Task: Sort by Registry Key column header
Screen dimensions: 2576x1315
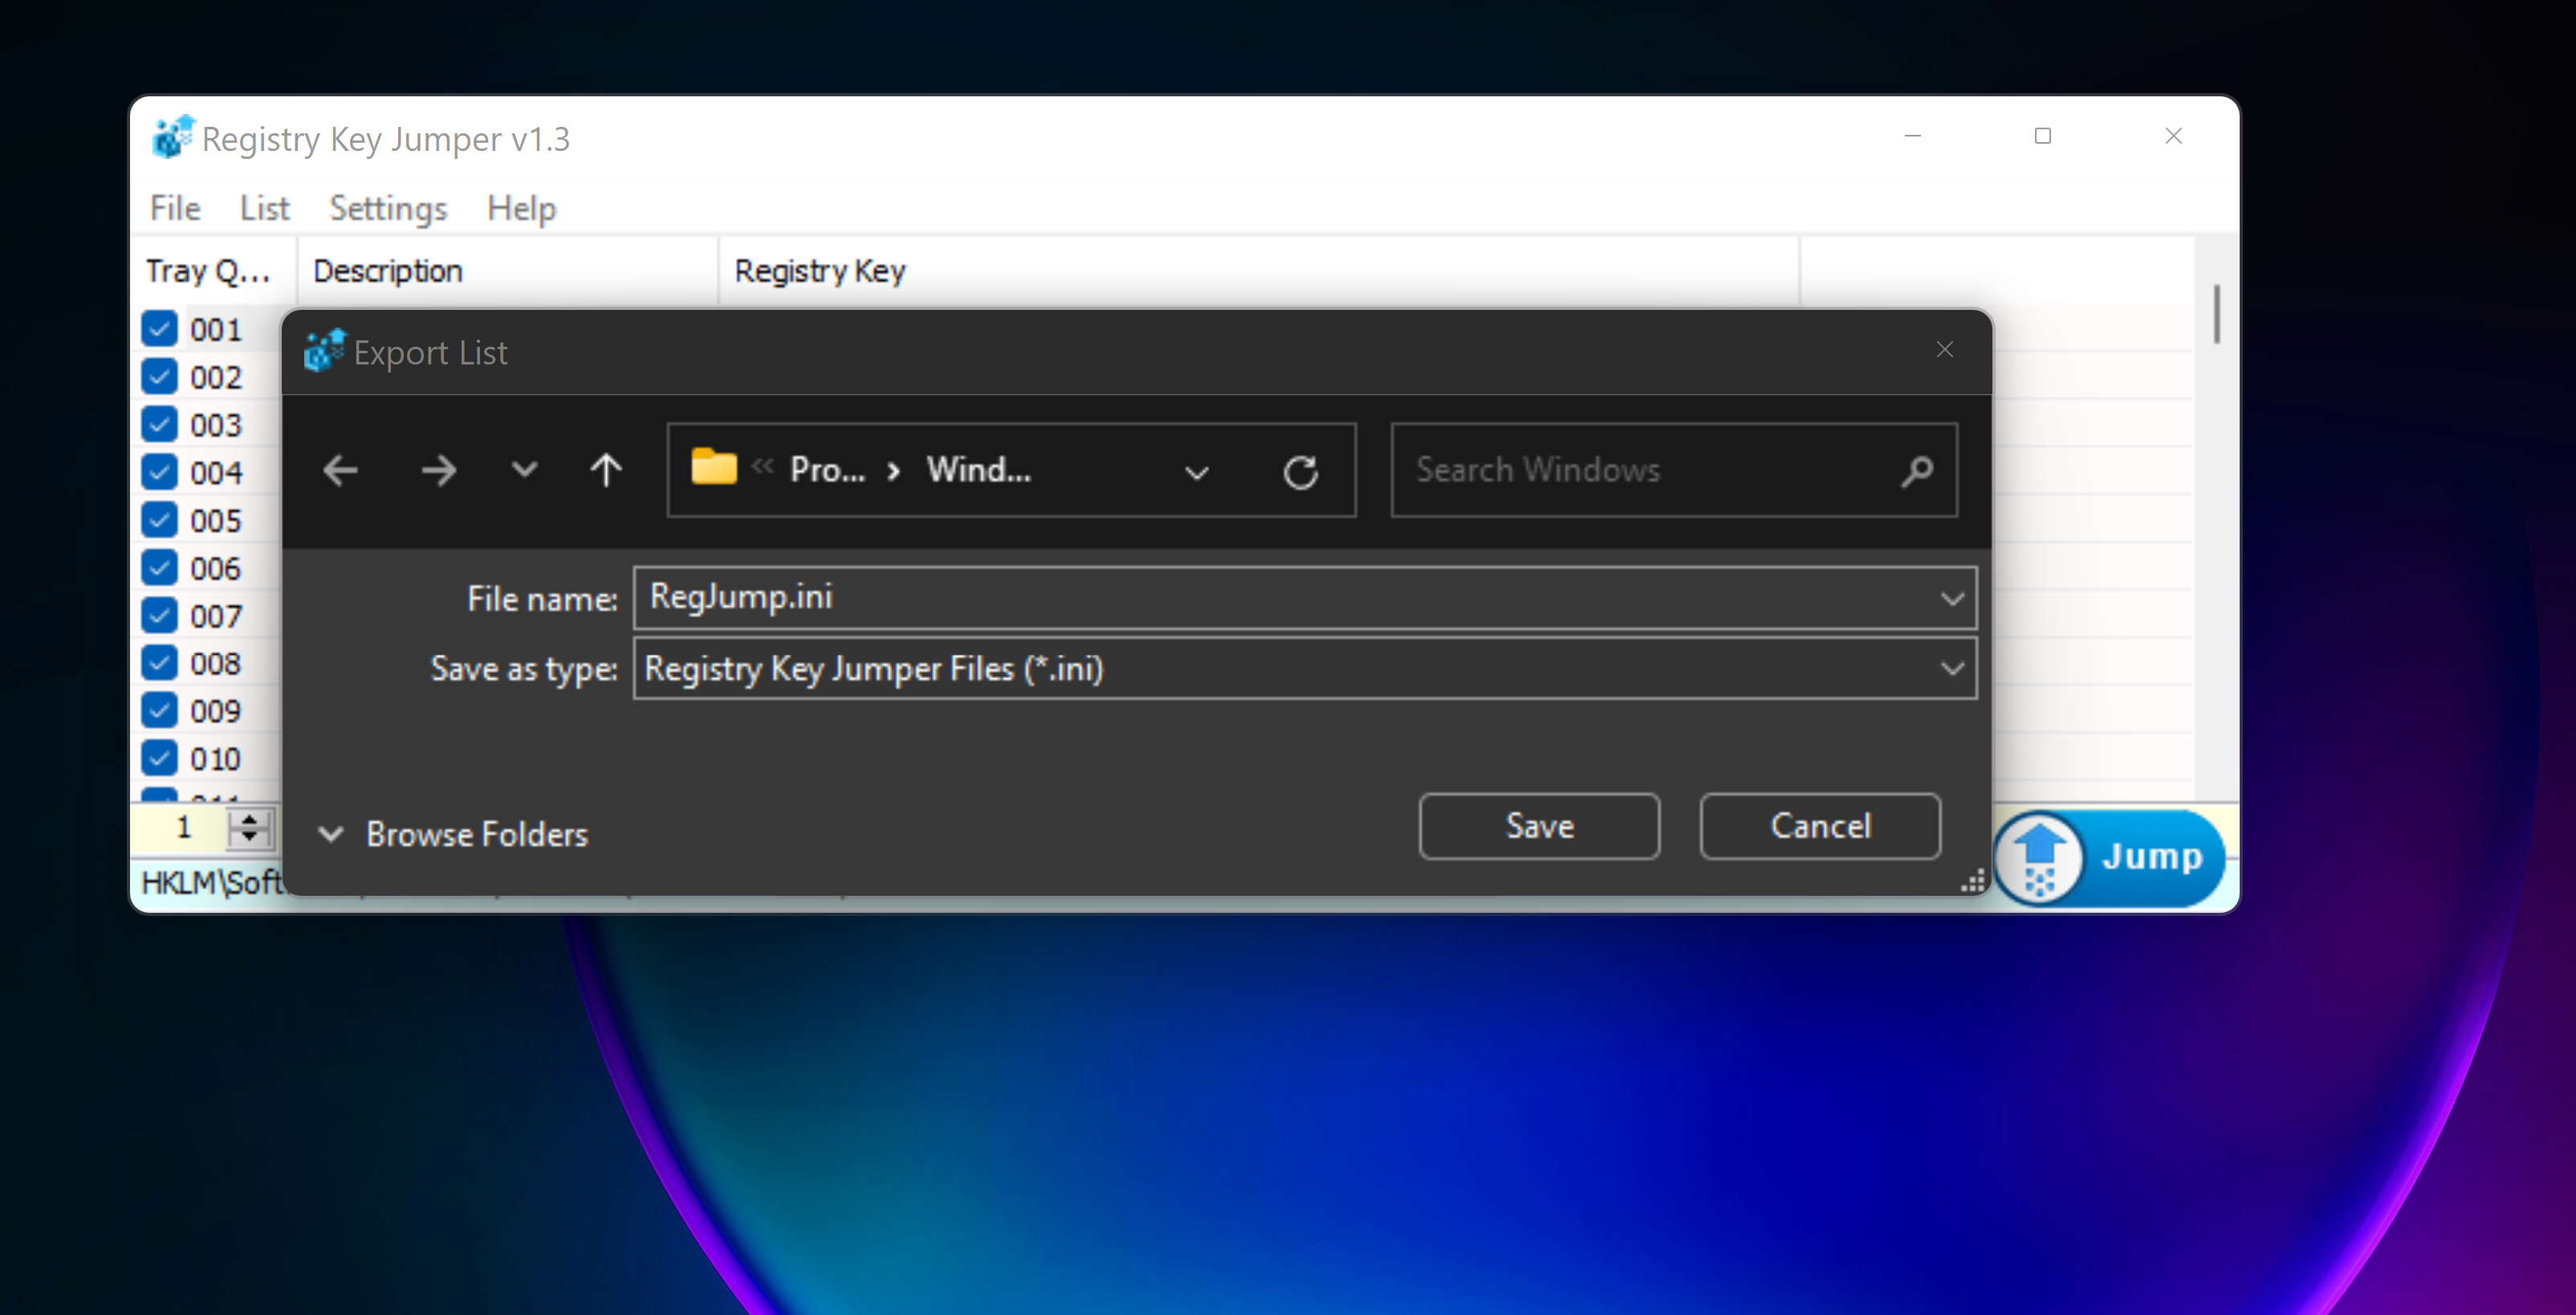Action: pyautogui.click(x=1259, y=270)
